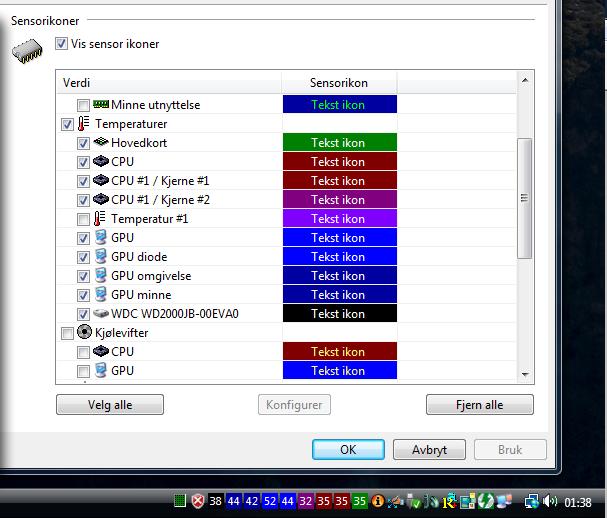Select the black Tekst ikon swatch for WDC drive
Image resolution: width=607 pixels, height=518 pixels.
pyautogui.click(x=340, y=313)
